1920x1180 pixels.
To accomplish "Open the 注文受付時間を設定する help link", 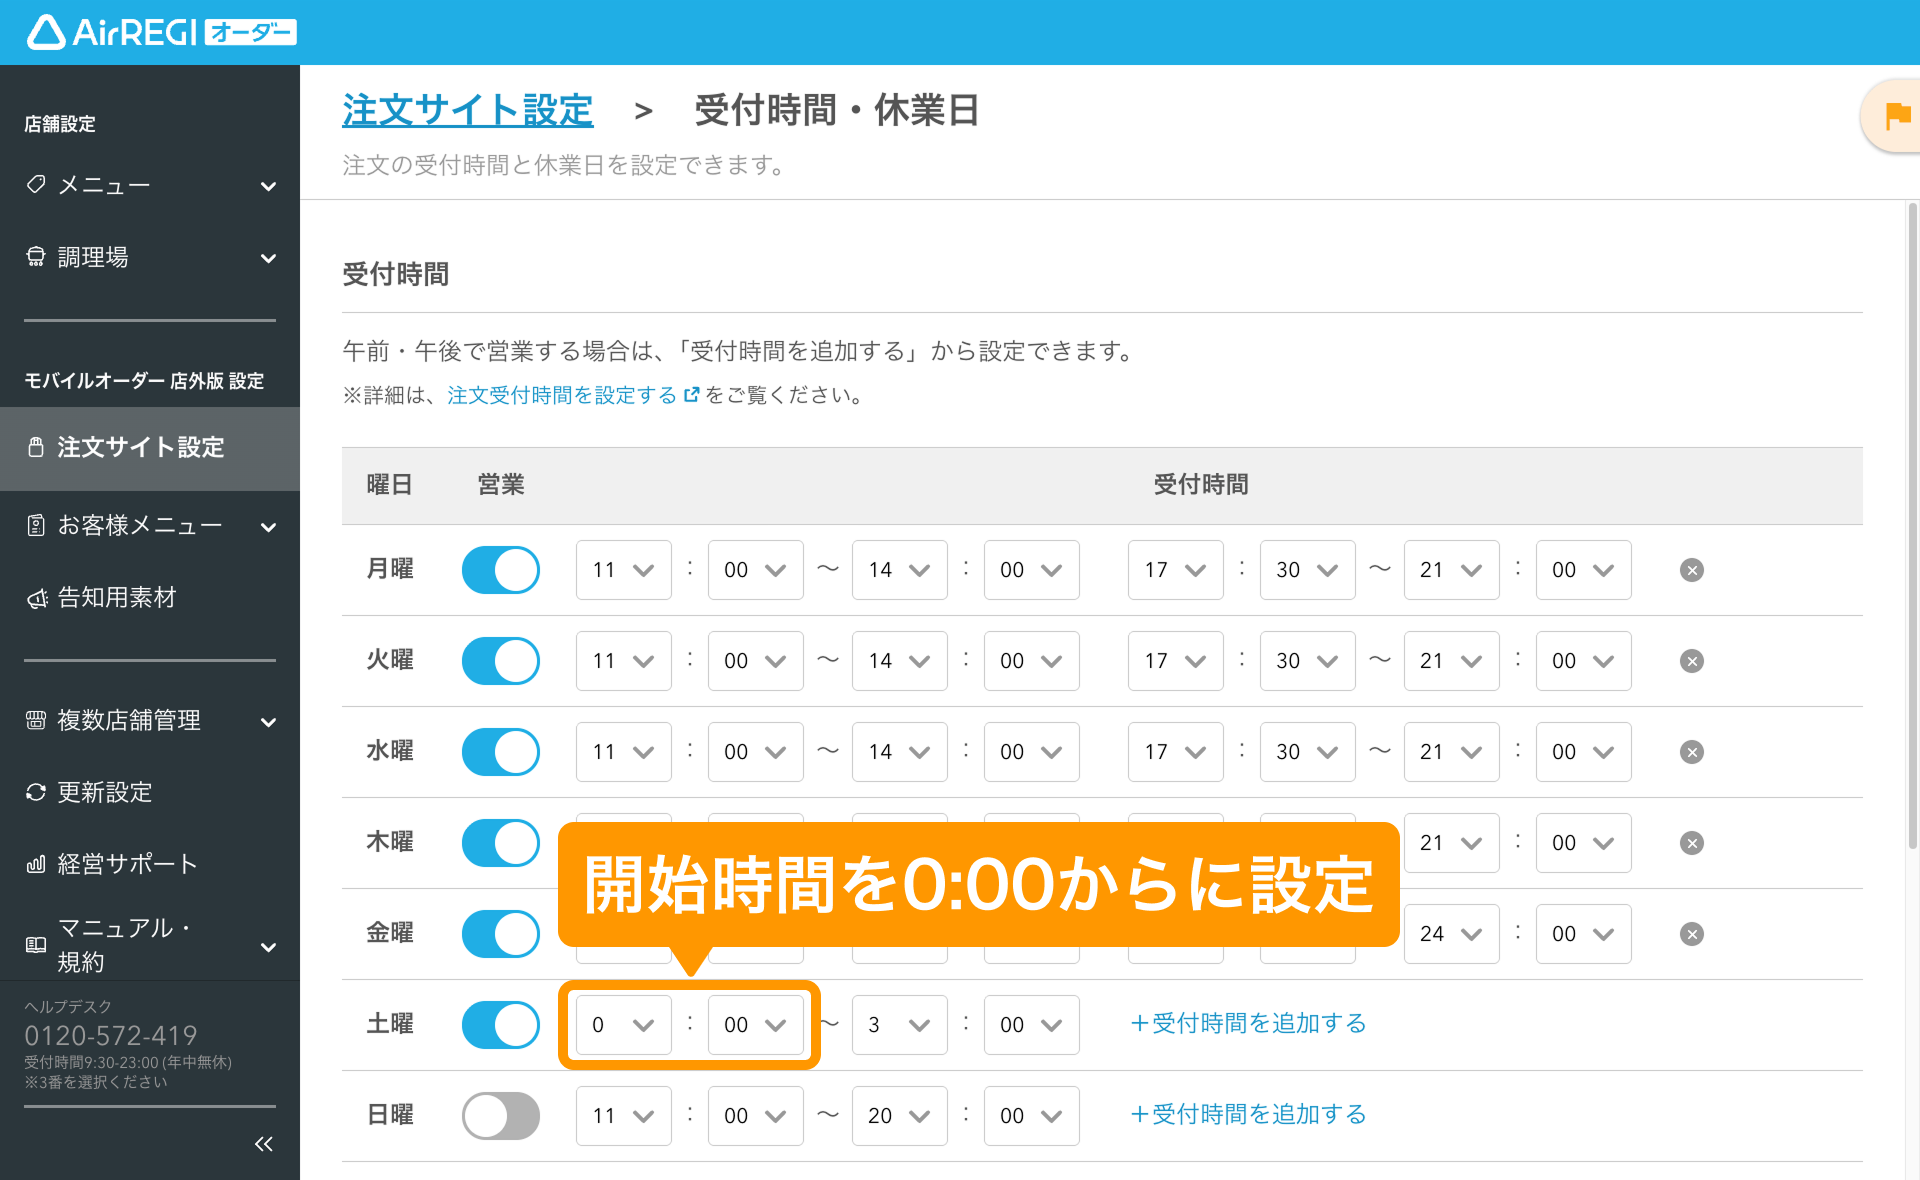I will click(562, 395).
